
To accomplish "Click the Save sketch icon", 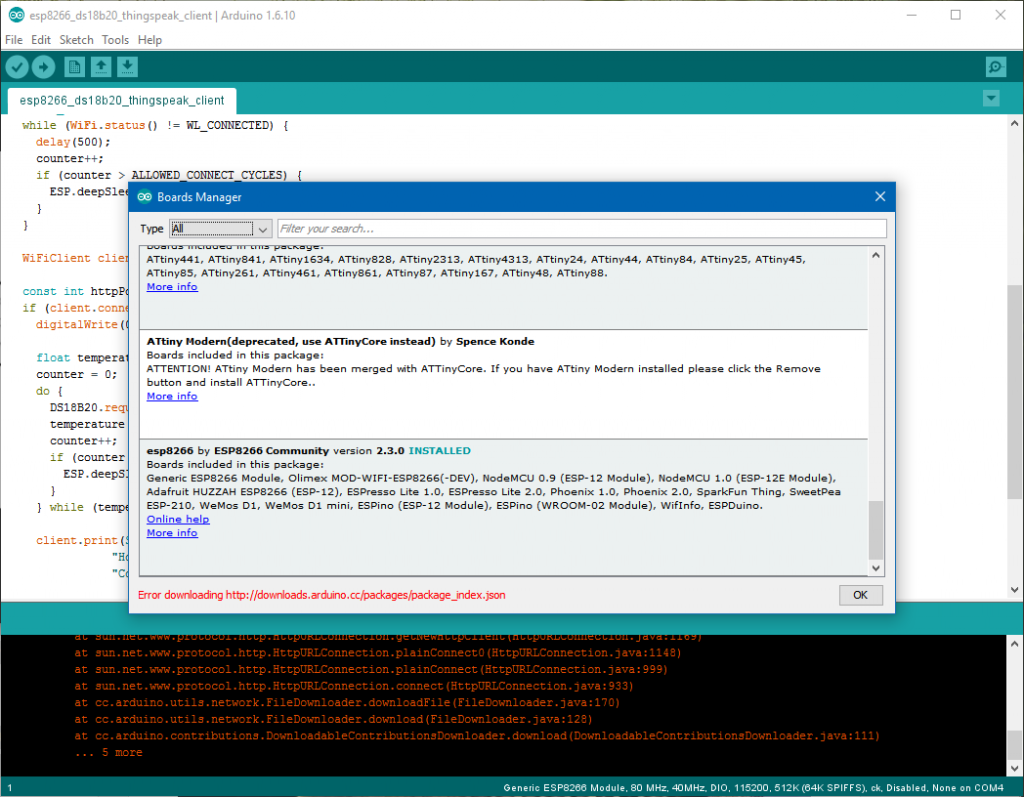I will [x=127, y=67].
